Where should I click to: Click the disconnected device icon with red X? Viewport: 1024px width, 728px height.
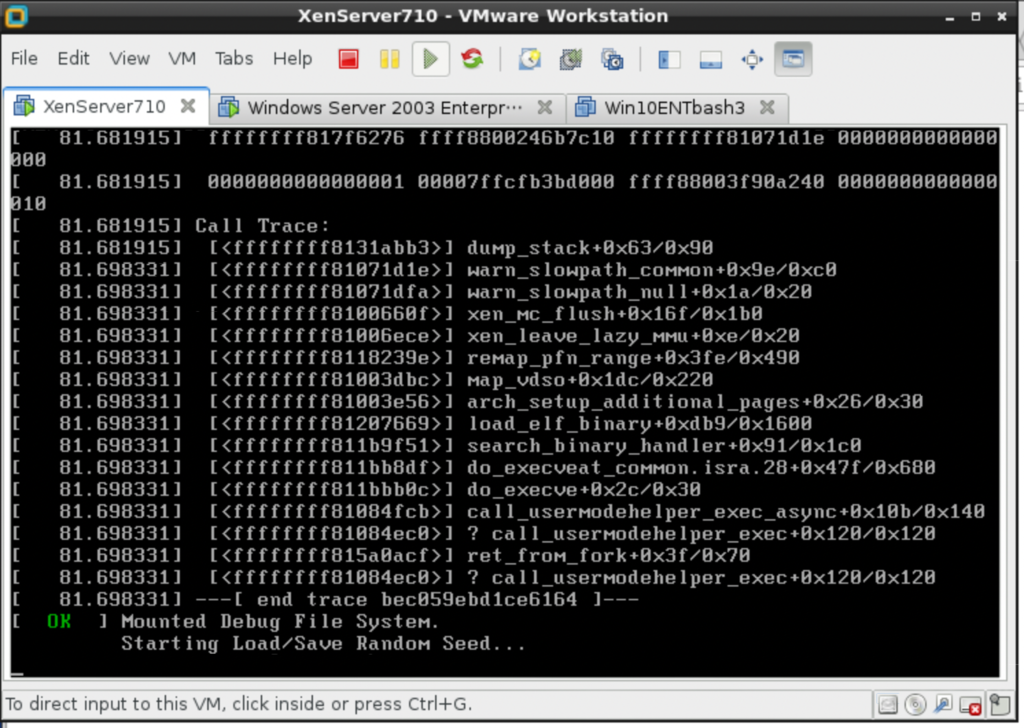(970, 705)
